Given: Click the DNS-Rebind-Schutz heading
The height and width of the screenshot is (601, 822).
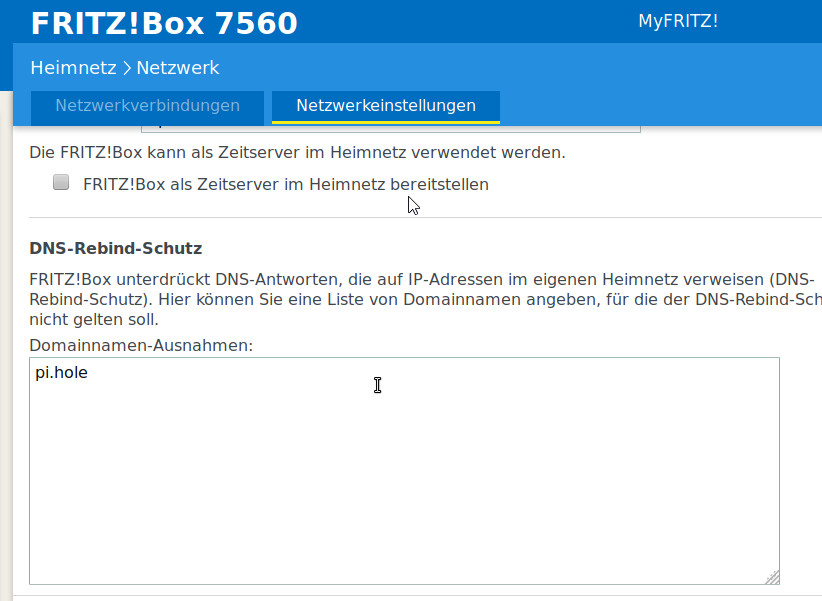Looking at the screenshot, I should [116, 248].
